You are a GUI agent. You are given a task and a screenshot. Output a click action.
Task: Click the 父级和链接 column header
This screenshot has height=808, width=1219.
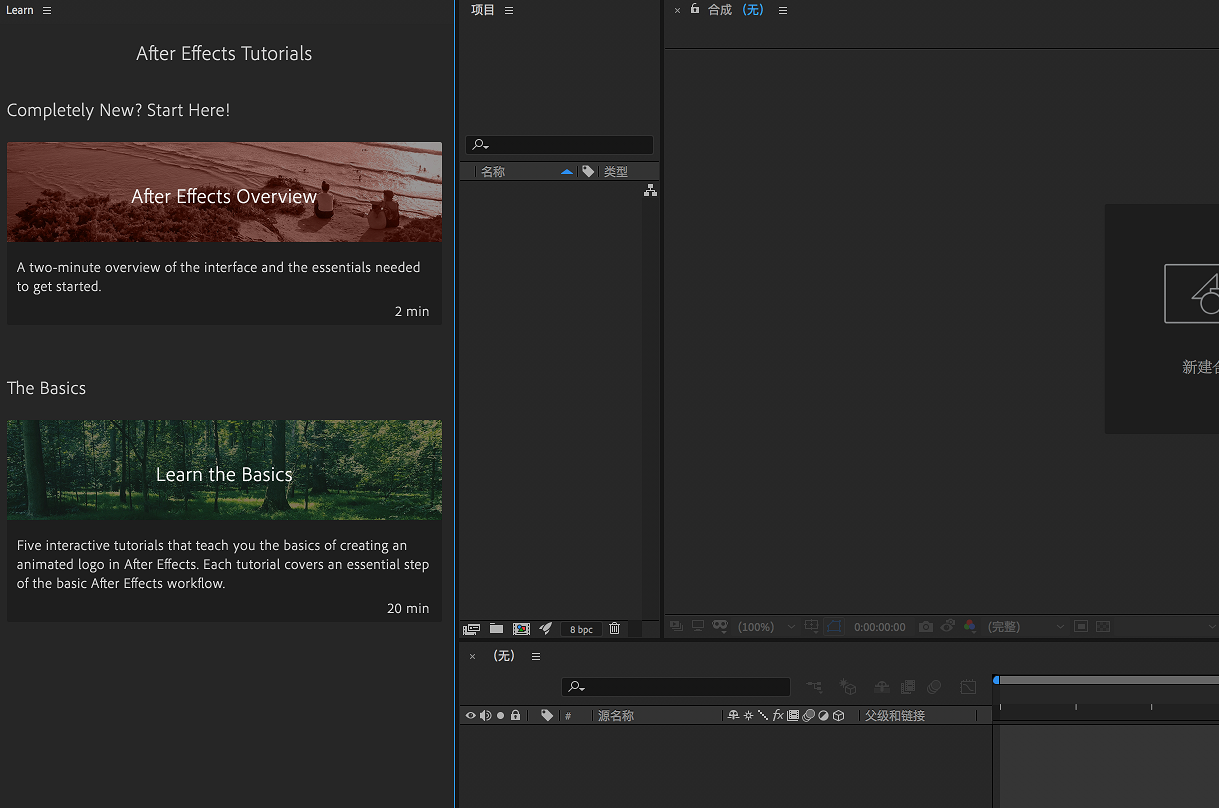click(x=895, y=716)
